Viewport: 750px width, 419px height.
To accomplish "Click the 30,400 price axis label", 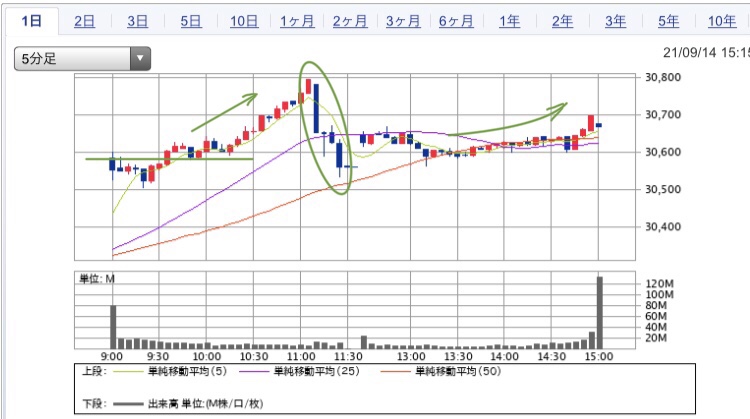I will pyautogui.click(x=663, y=227).
